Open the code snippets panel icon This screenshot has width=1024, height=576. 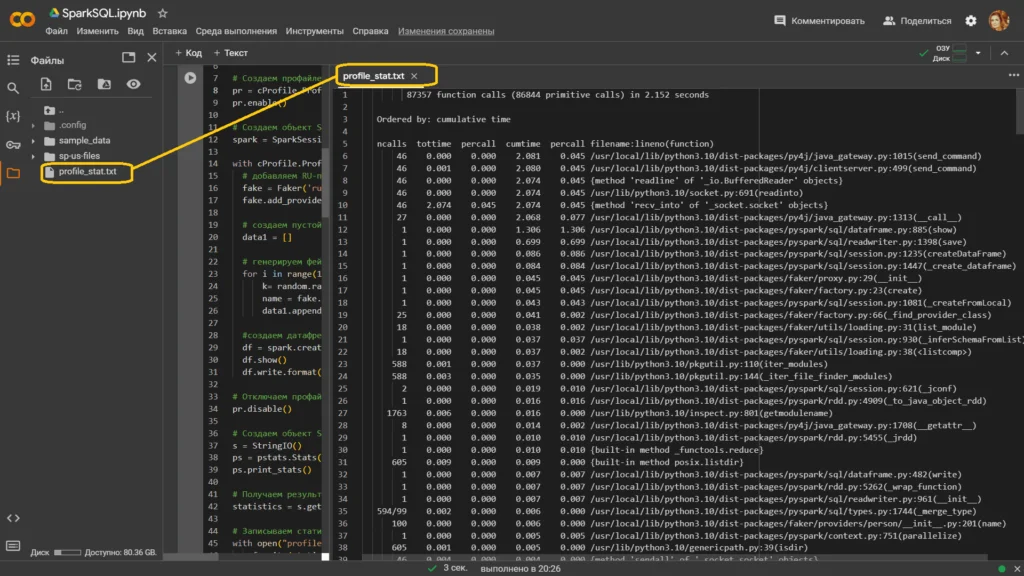point(13,518)
